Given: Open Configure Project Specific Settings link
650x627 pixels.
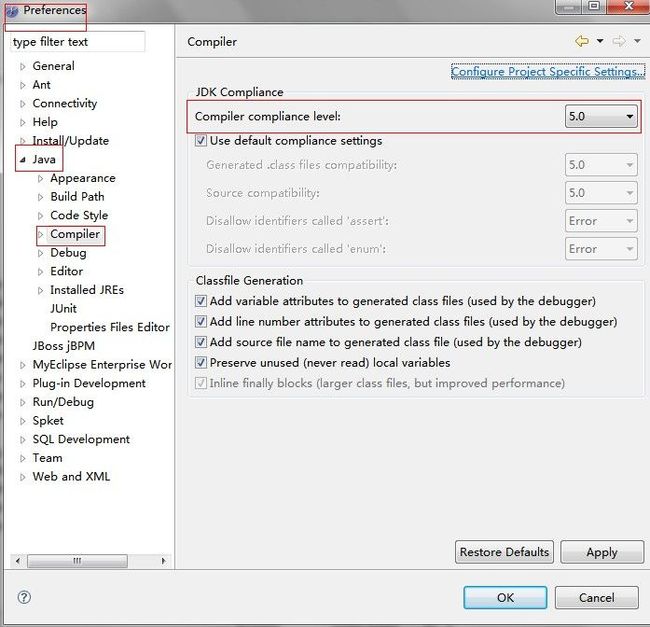Looking at the screenshot, I should click(x=548, y=72).
